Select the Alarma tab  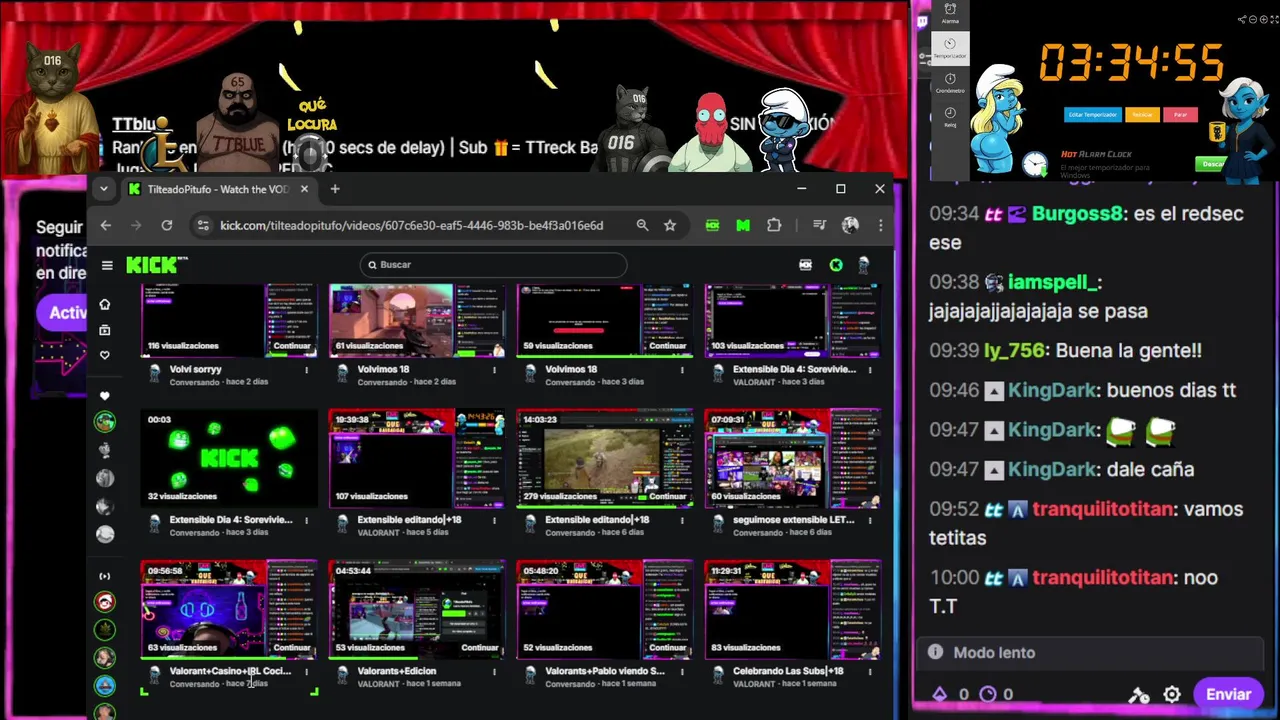click(950, 15)
